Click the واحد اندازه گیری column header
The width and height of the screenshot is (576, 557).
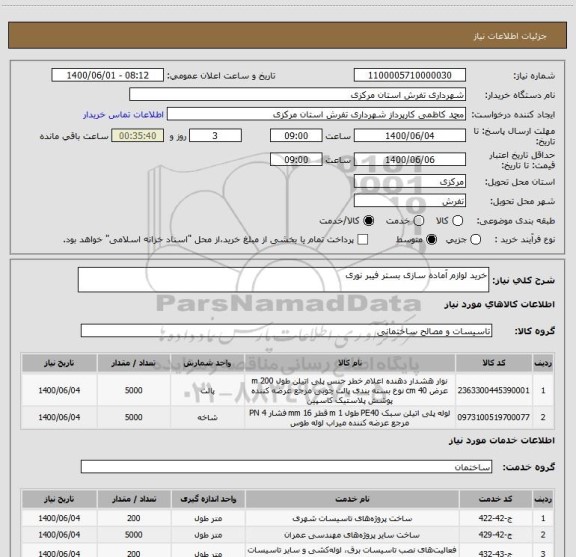[208, 499]
